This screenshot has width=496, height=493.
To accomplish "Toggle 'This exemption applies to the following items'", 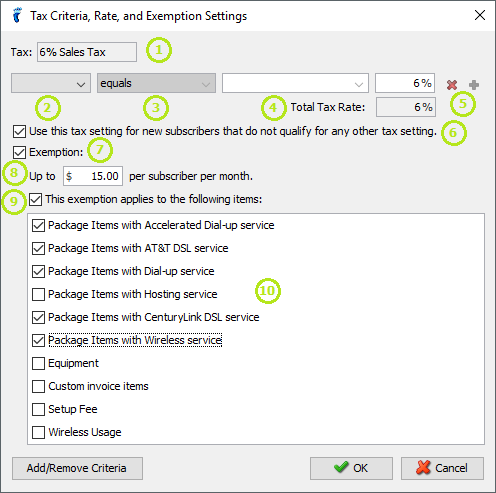I will pos(35,199).
